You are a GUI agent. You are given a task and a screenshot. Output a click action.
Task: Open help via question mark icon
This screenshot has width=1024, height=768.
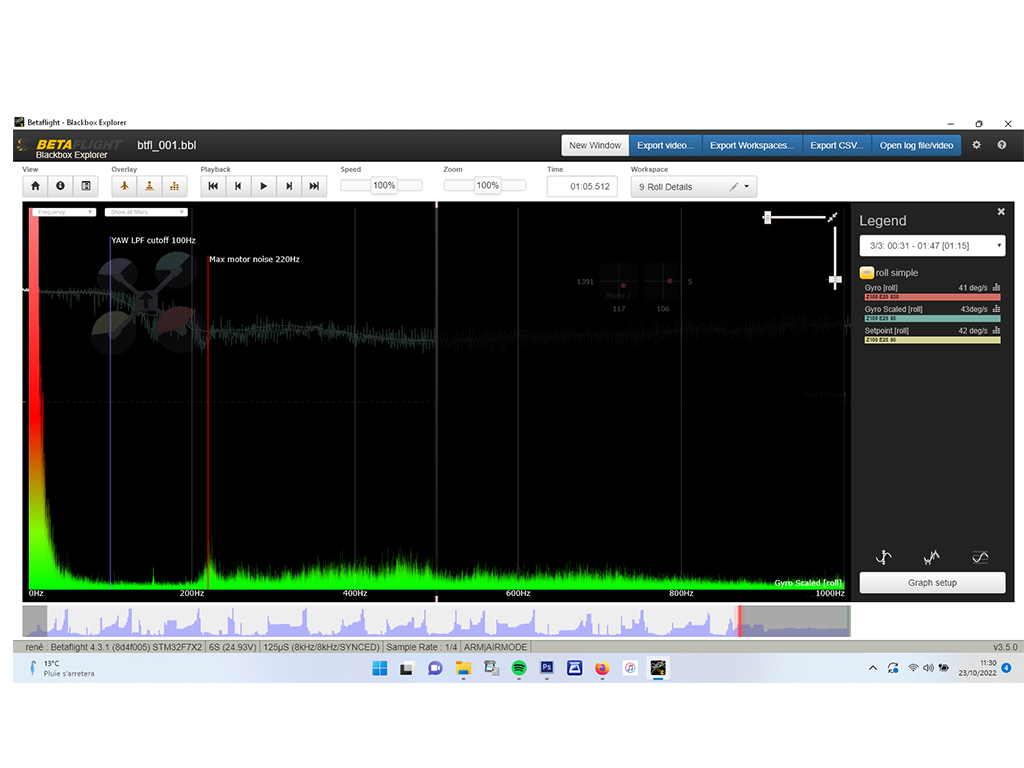click(1001, 145)
